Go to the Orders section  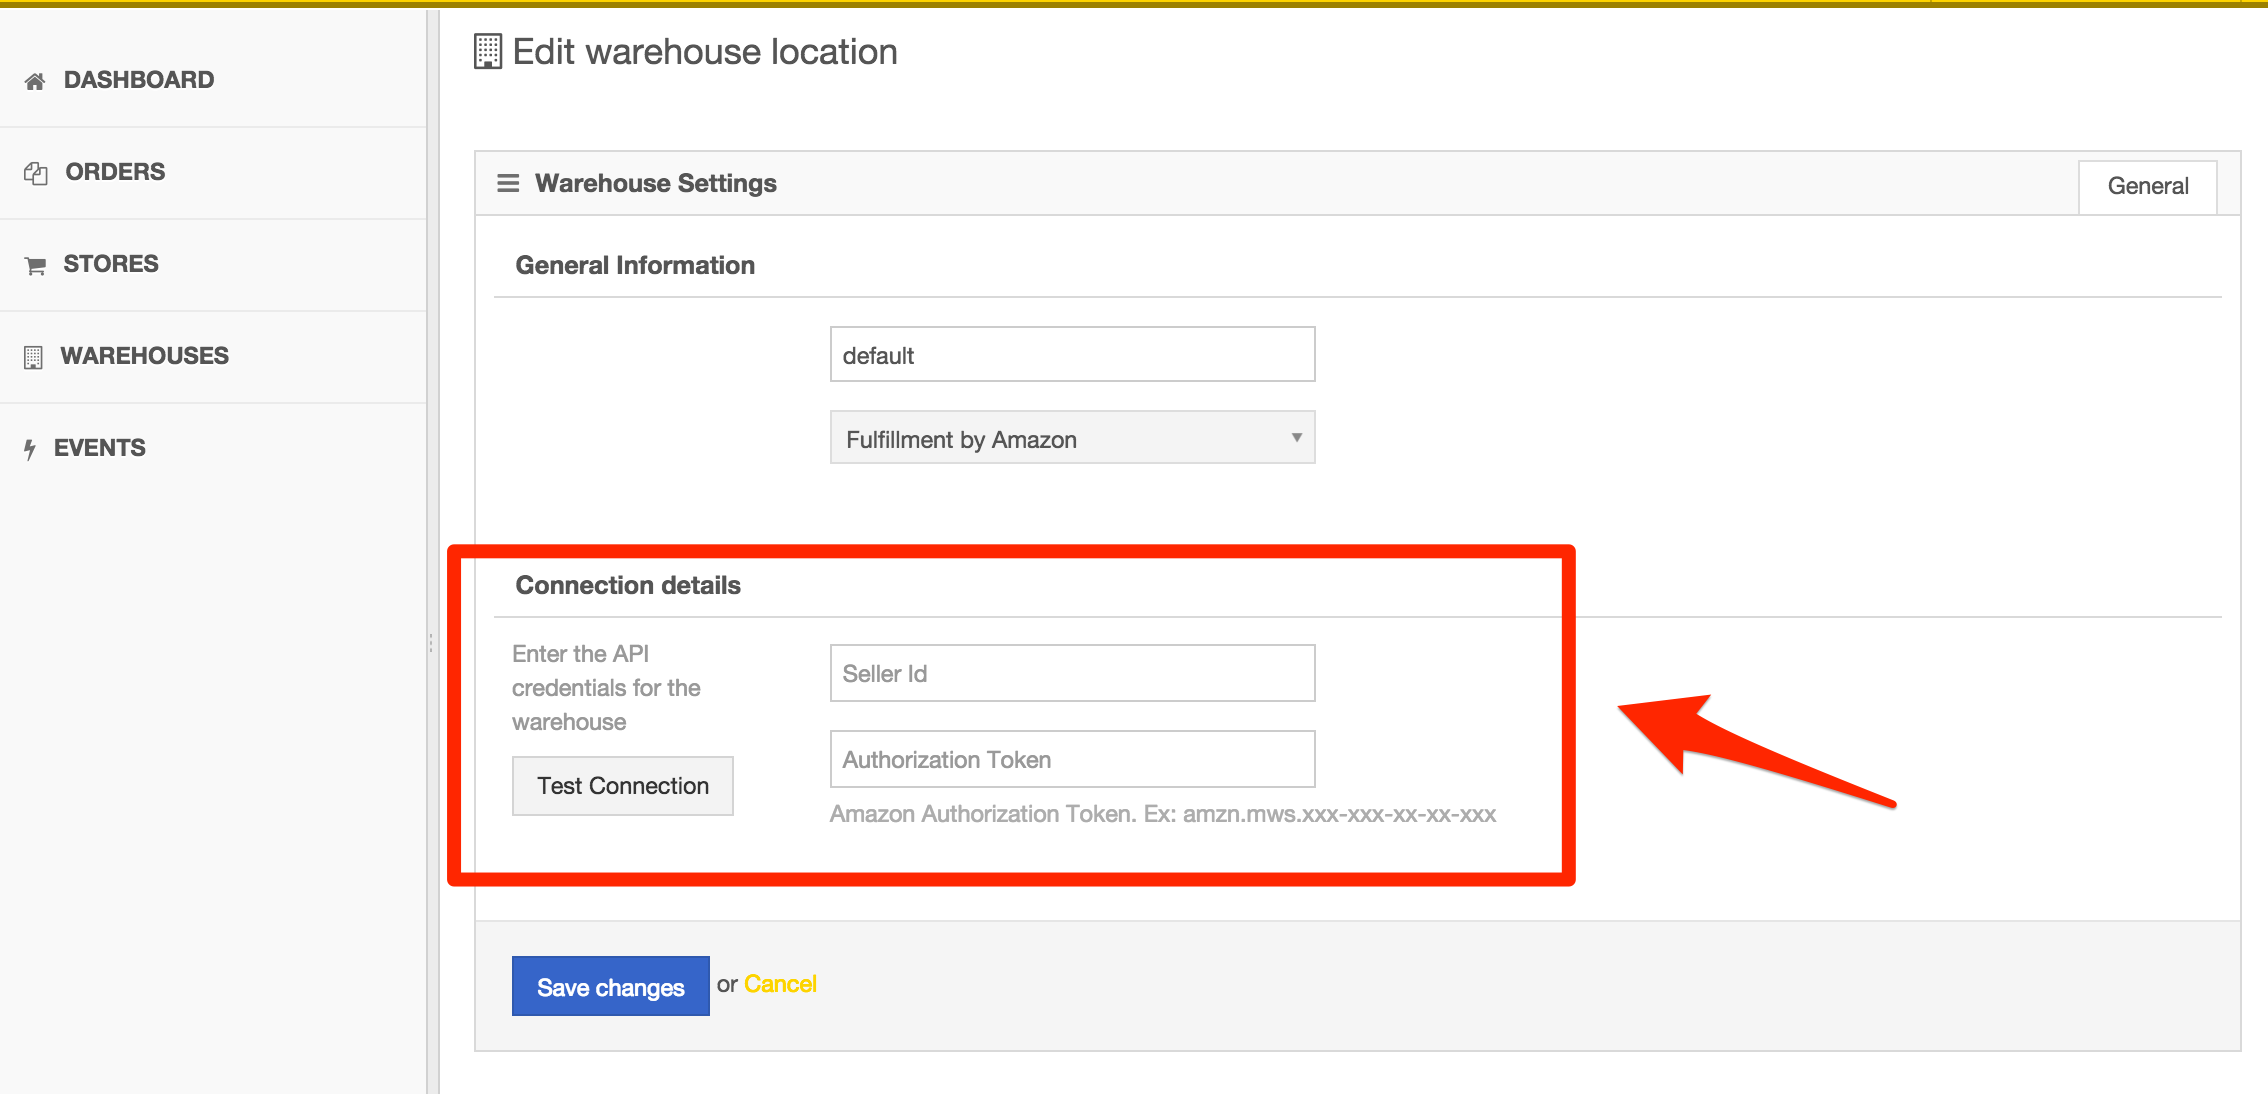[x=213, y=172]
